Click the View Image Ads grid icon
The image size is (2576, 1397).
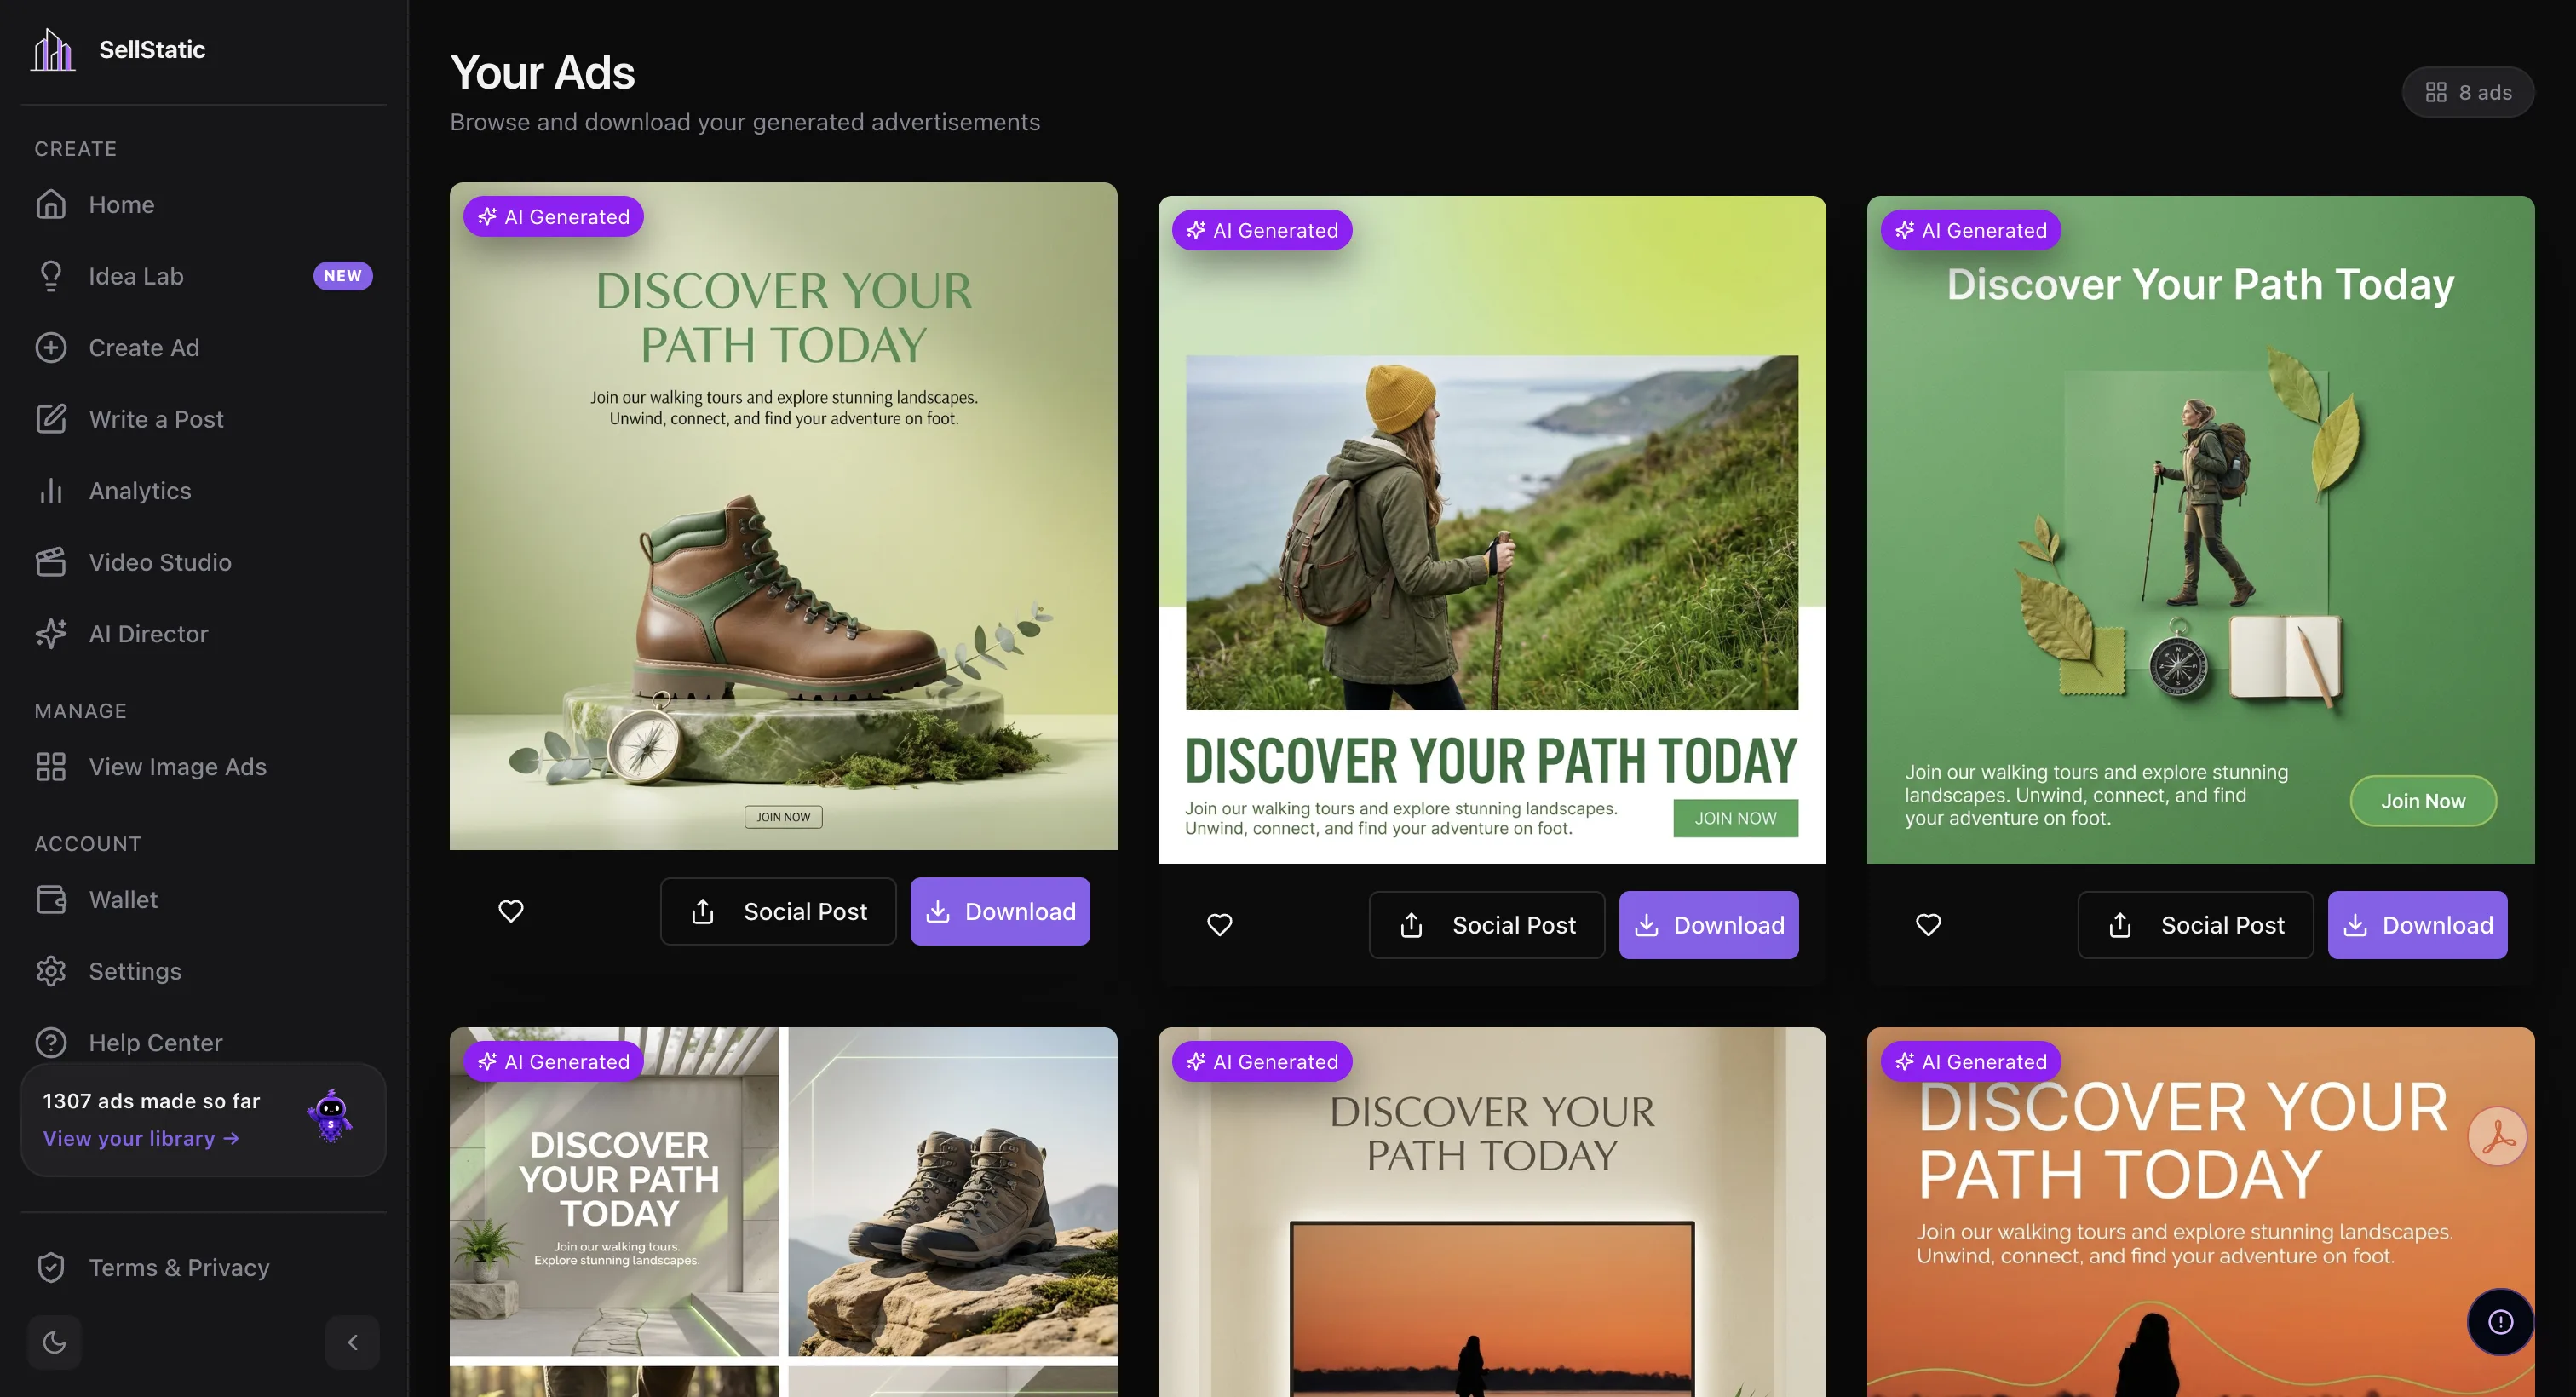[x=51, y=767]
